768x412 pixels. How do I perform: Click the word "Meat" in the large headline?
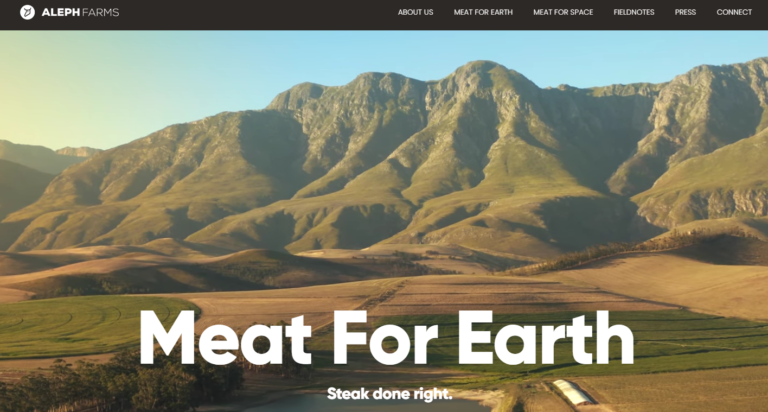[226, 338]
